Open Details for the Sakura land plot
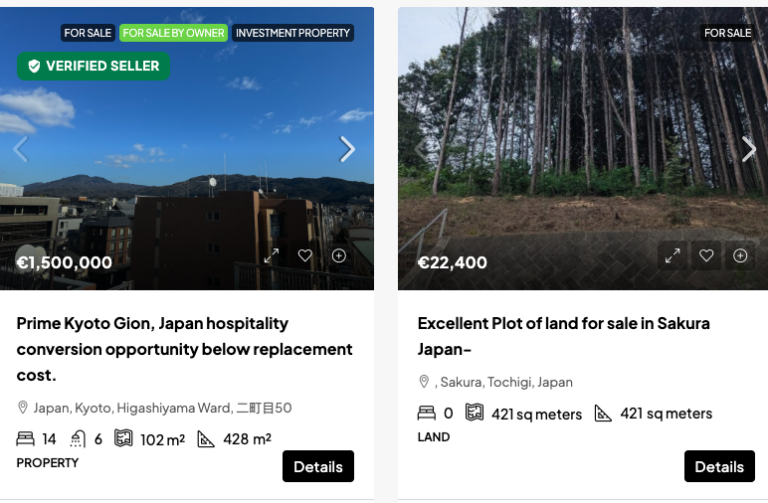Viewport: 768px width, 503px height. pos(719,466)
